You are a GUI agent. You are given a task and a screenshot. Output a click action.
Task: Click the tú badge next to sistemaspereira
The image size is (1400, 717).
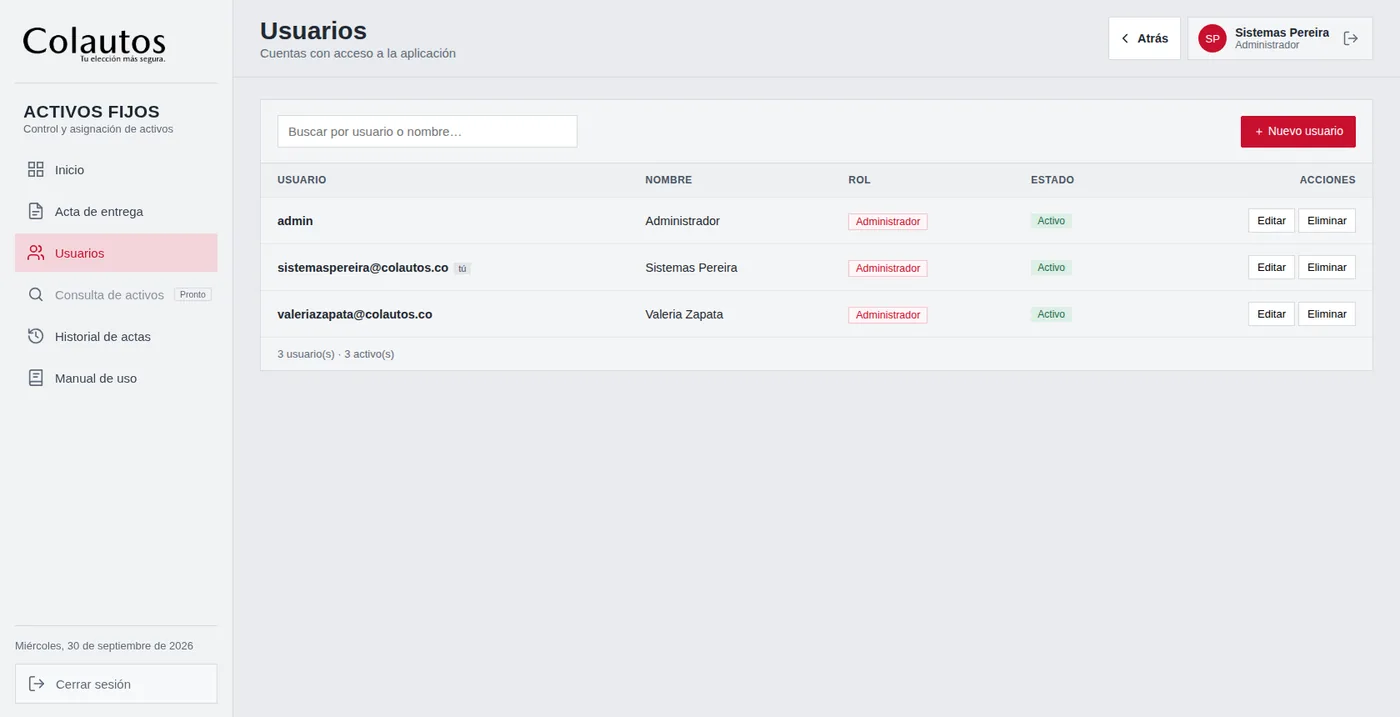[462, 268]
